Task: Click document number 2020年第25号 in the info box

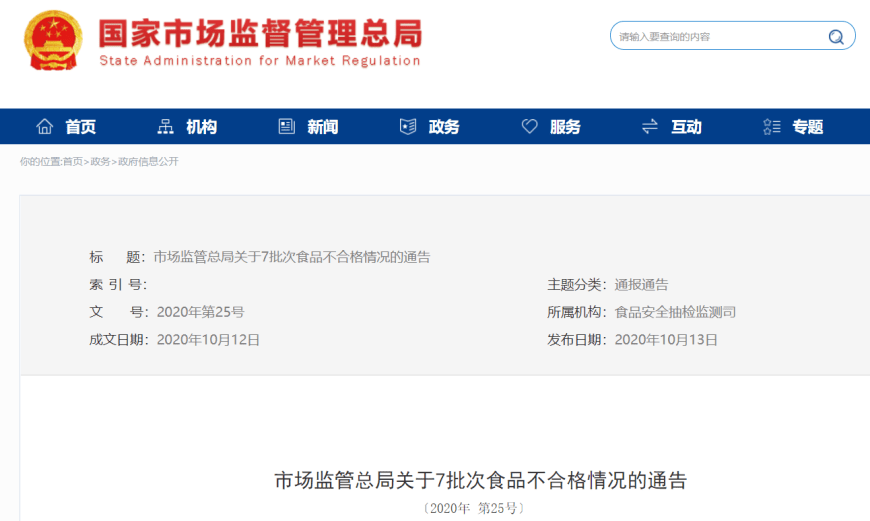Action: [x=200, y=312]
